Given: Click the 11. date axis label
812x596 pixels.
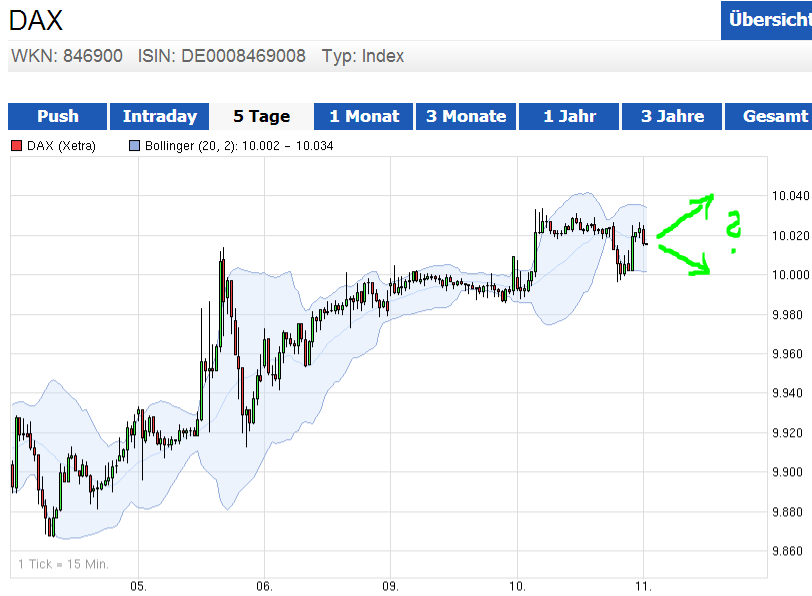Looking at the screenshot, I should pyautogui.click(x=643, y=587).
